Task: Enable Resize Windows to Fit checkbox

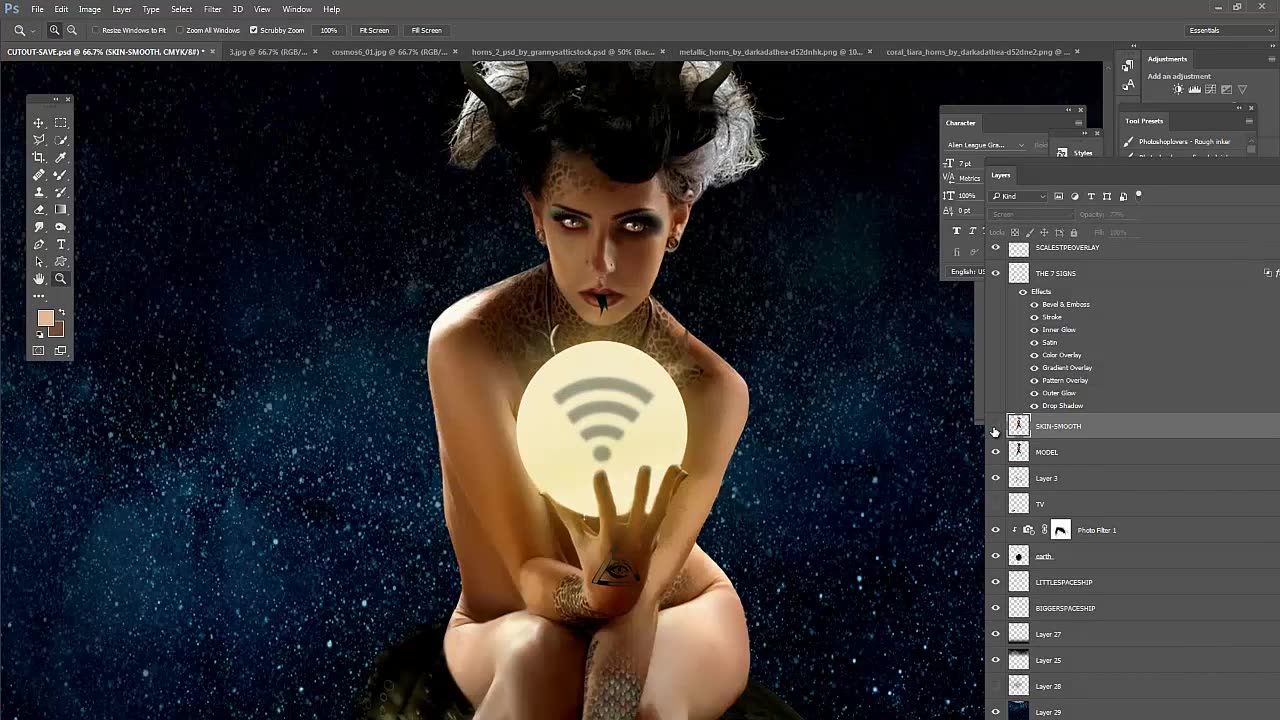Action: [96, 30]
